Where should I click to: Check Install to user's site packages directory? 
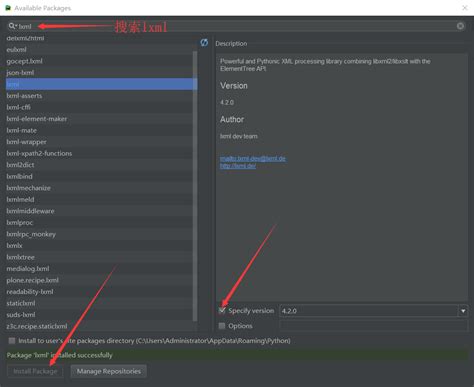(12, 341)
